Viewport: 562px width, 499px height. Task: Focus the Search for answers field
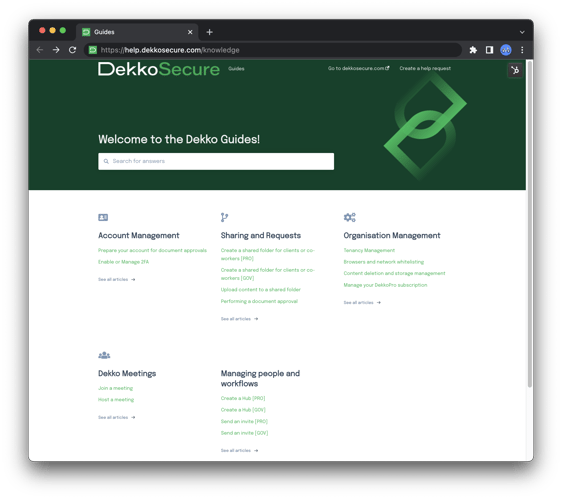point(216,161)
